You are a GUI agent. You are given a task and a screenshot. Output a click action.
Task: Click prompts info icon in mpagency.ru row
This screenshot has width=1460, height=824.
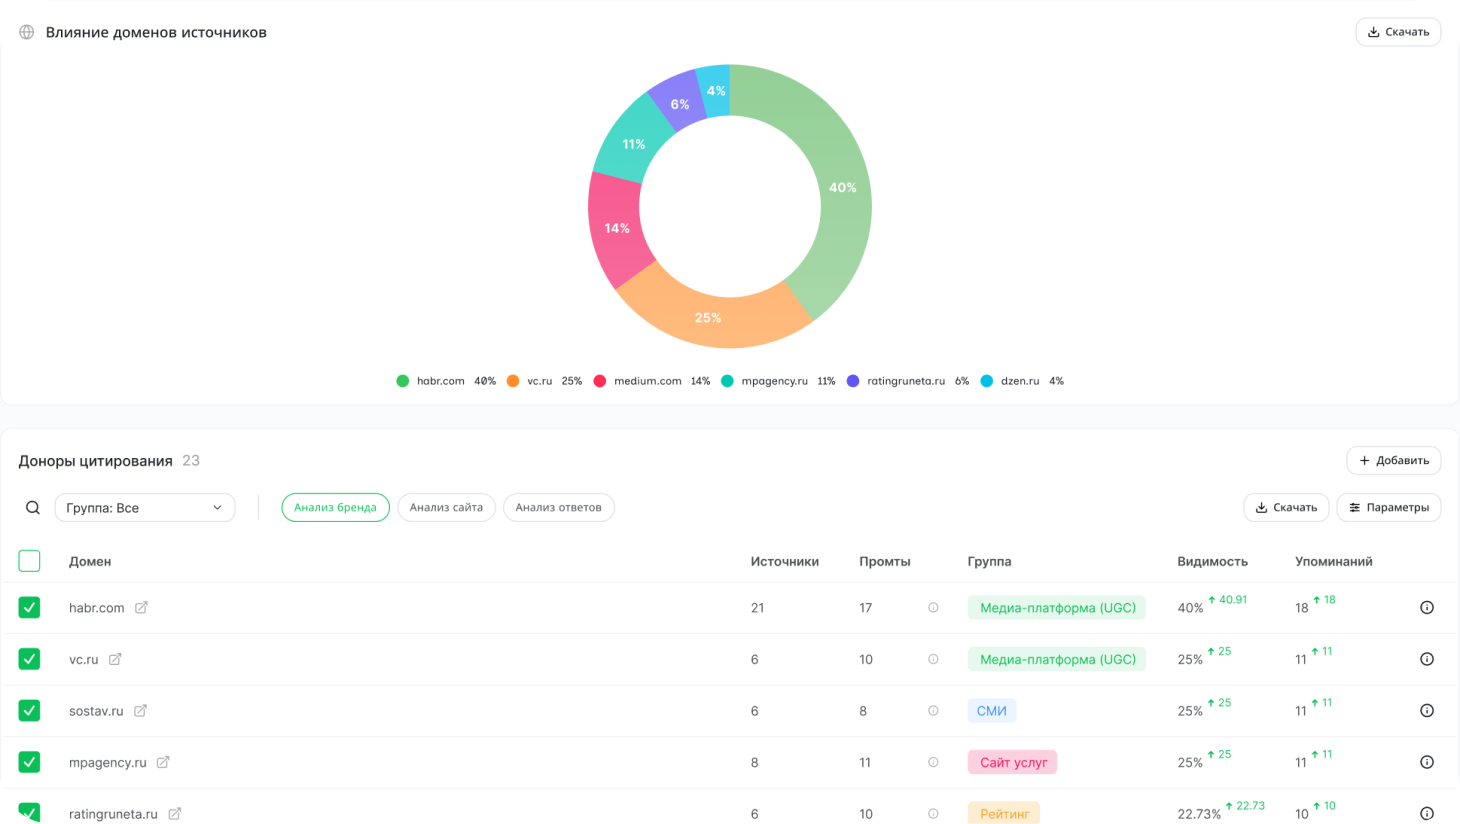point(933,762)
